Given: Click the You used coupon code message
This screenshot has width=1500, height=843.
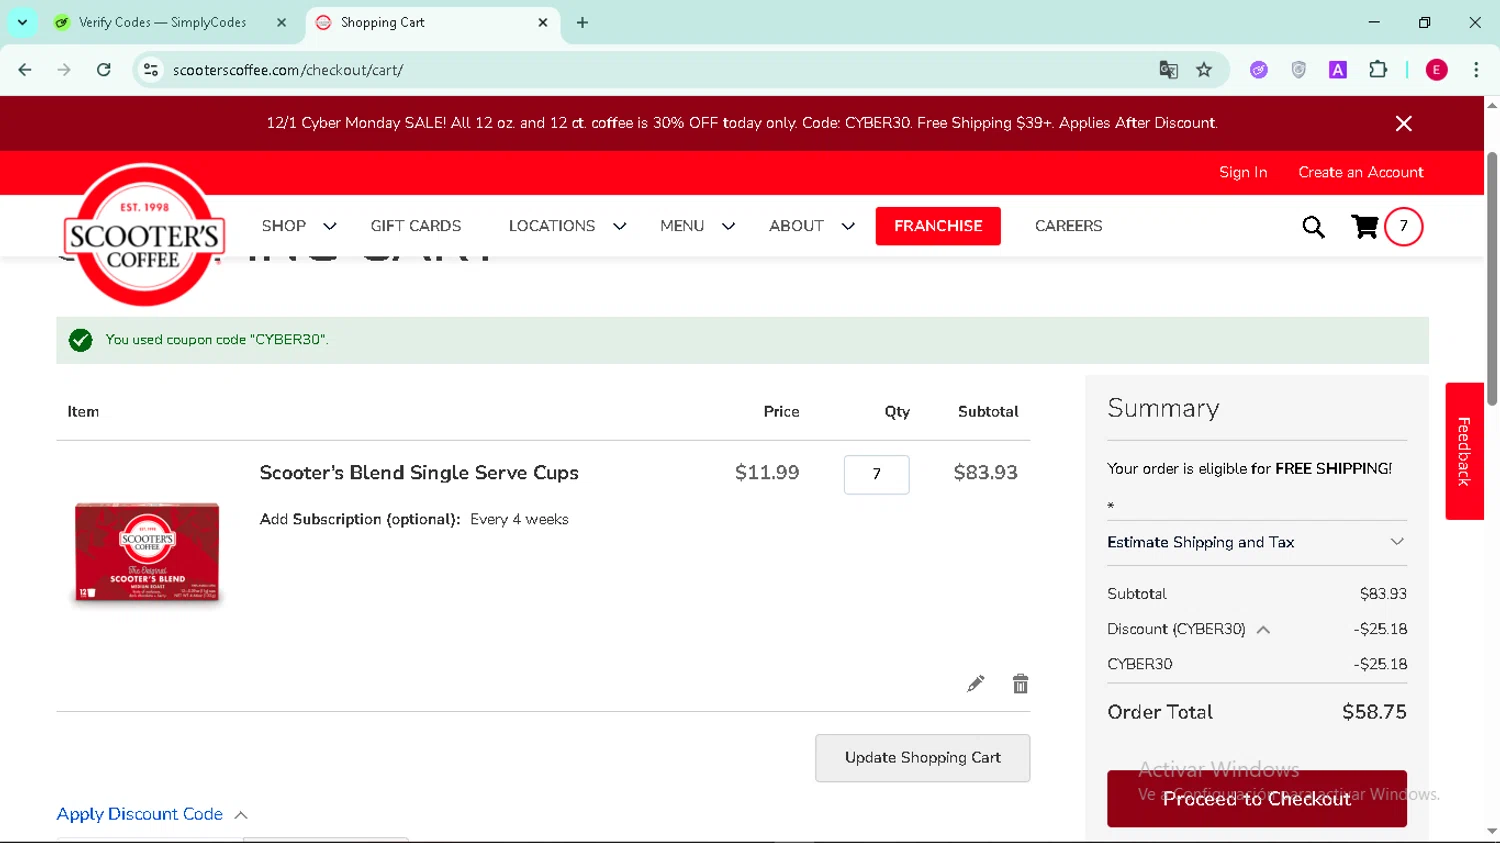Looking at the screenshot, I should click(217, 340).
